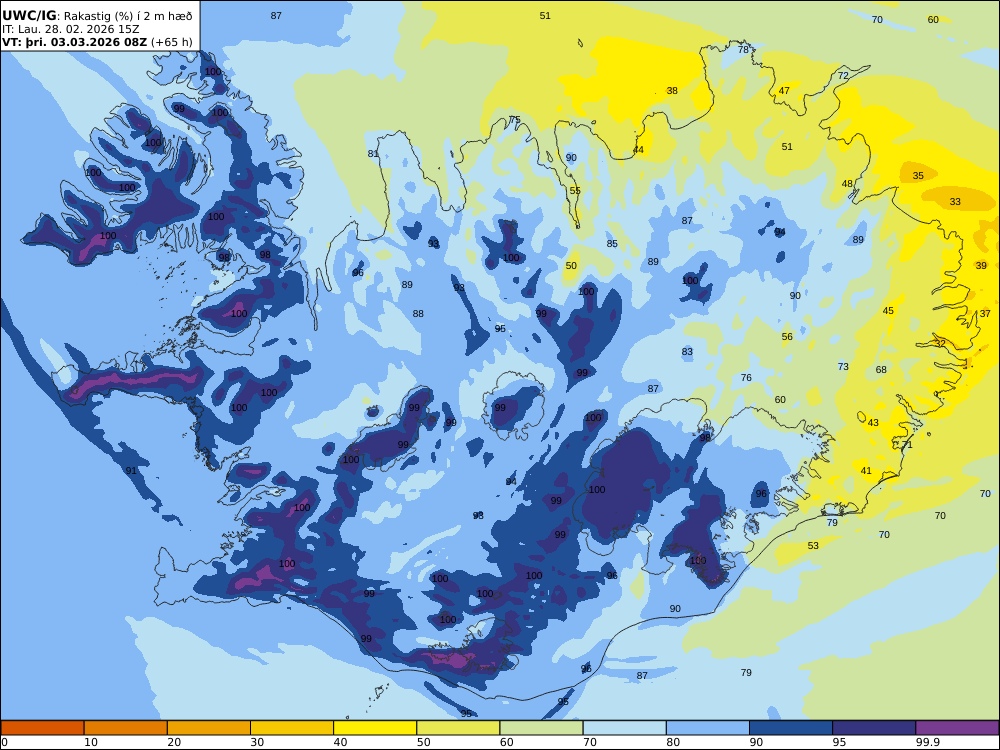Click the humidity value 35 on the map
The height and width of the screenshot is (750, 1000).
point(918,175)
